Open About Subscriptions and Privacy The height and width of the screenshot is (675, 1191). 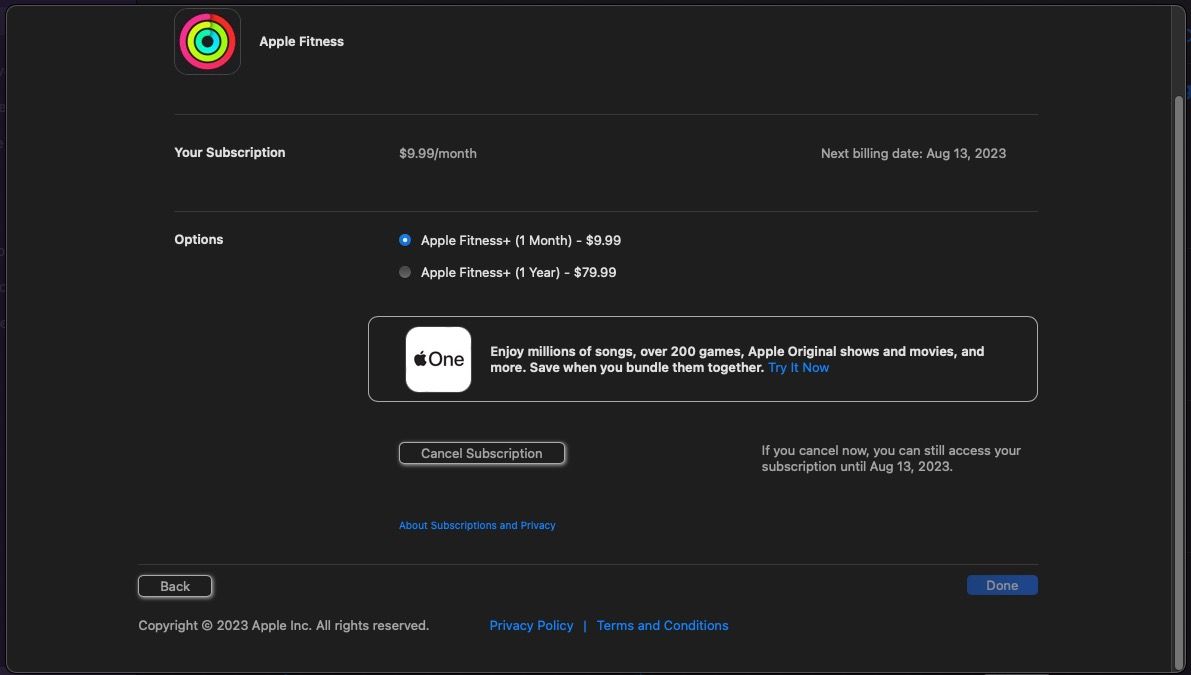[477, 524]
